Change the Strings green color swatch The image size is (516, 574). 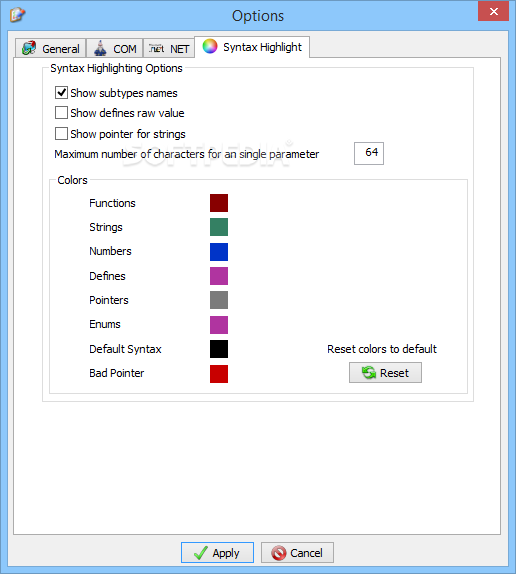tap(219, 227)
